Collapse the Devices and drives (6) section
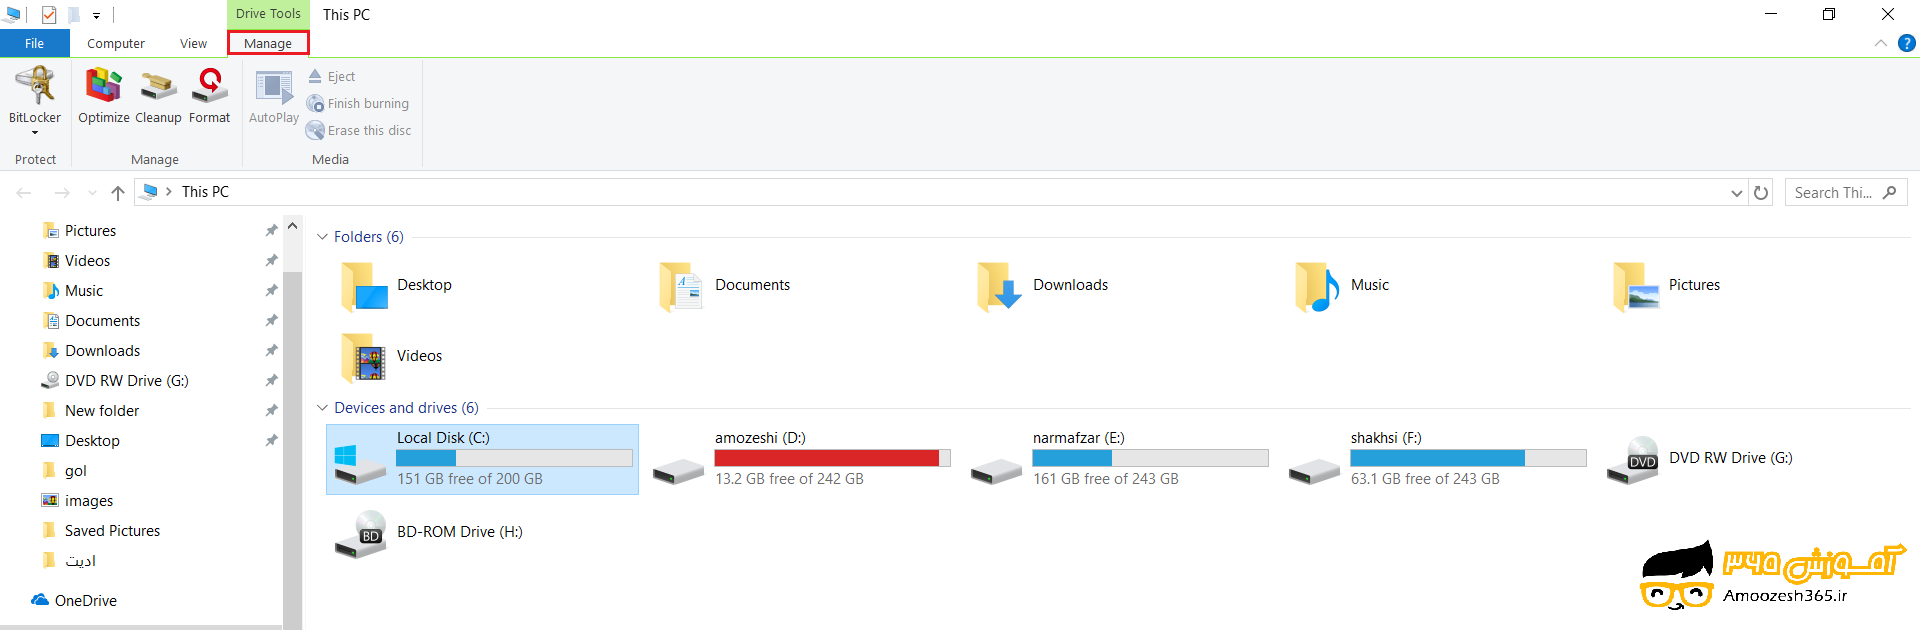1920x630 pixels. click(322, 408)
